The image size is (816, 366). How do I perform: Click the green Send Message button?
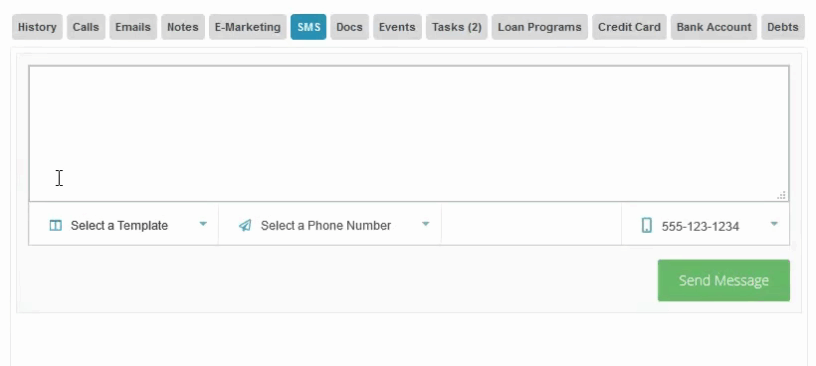[723, 280]
